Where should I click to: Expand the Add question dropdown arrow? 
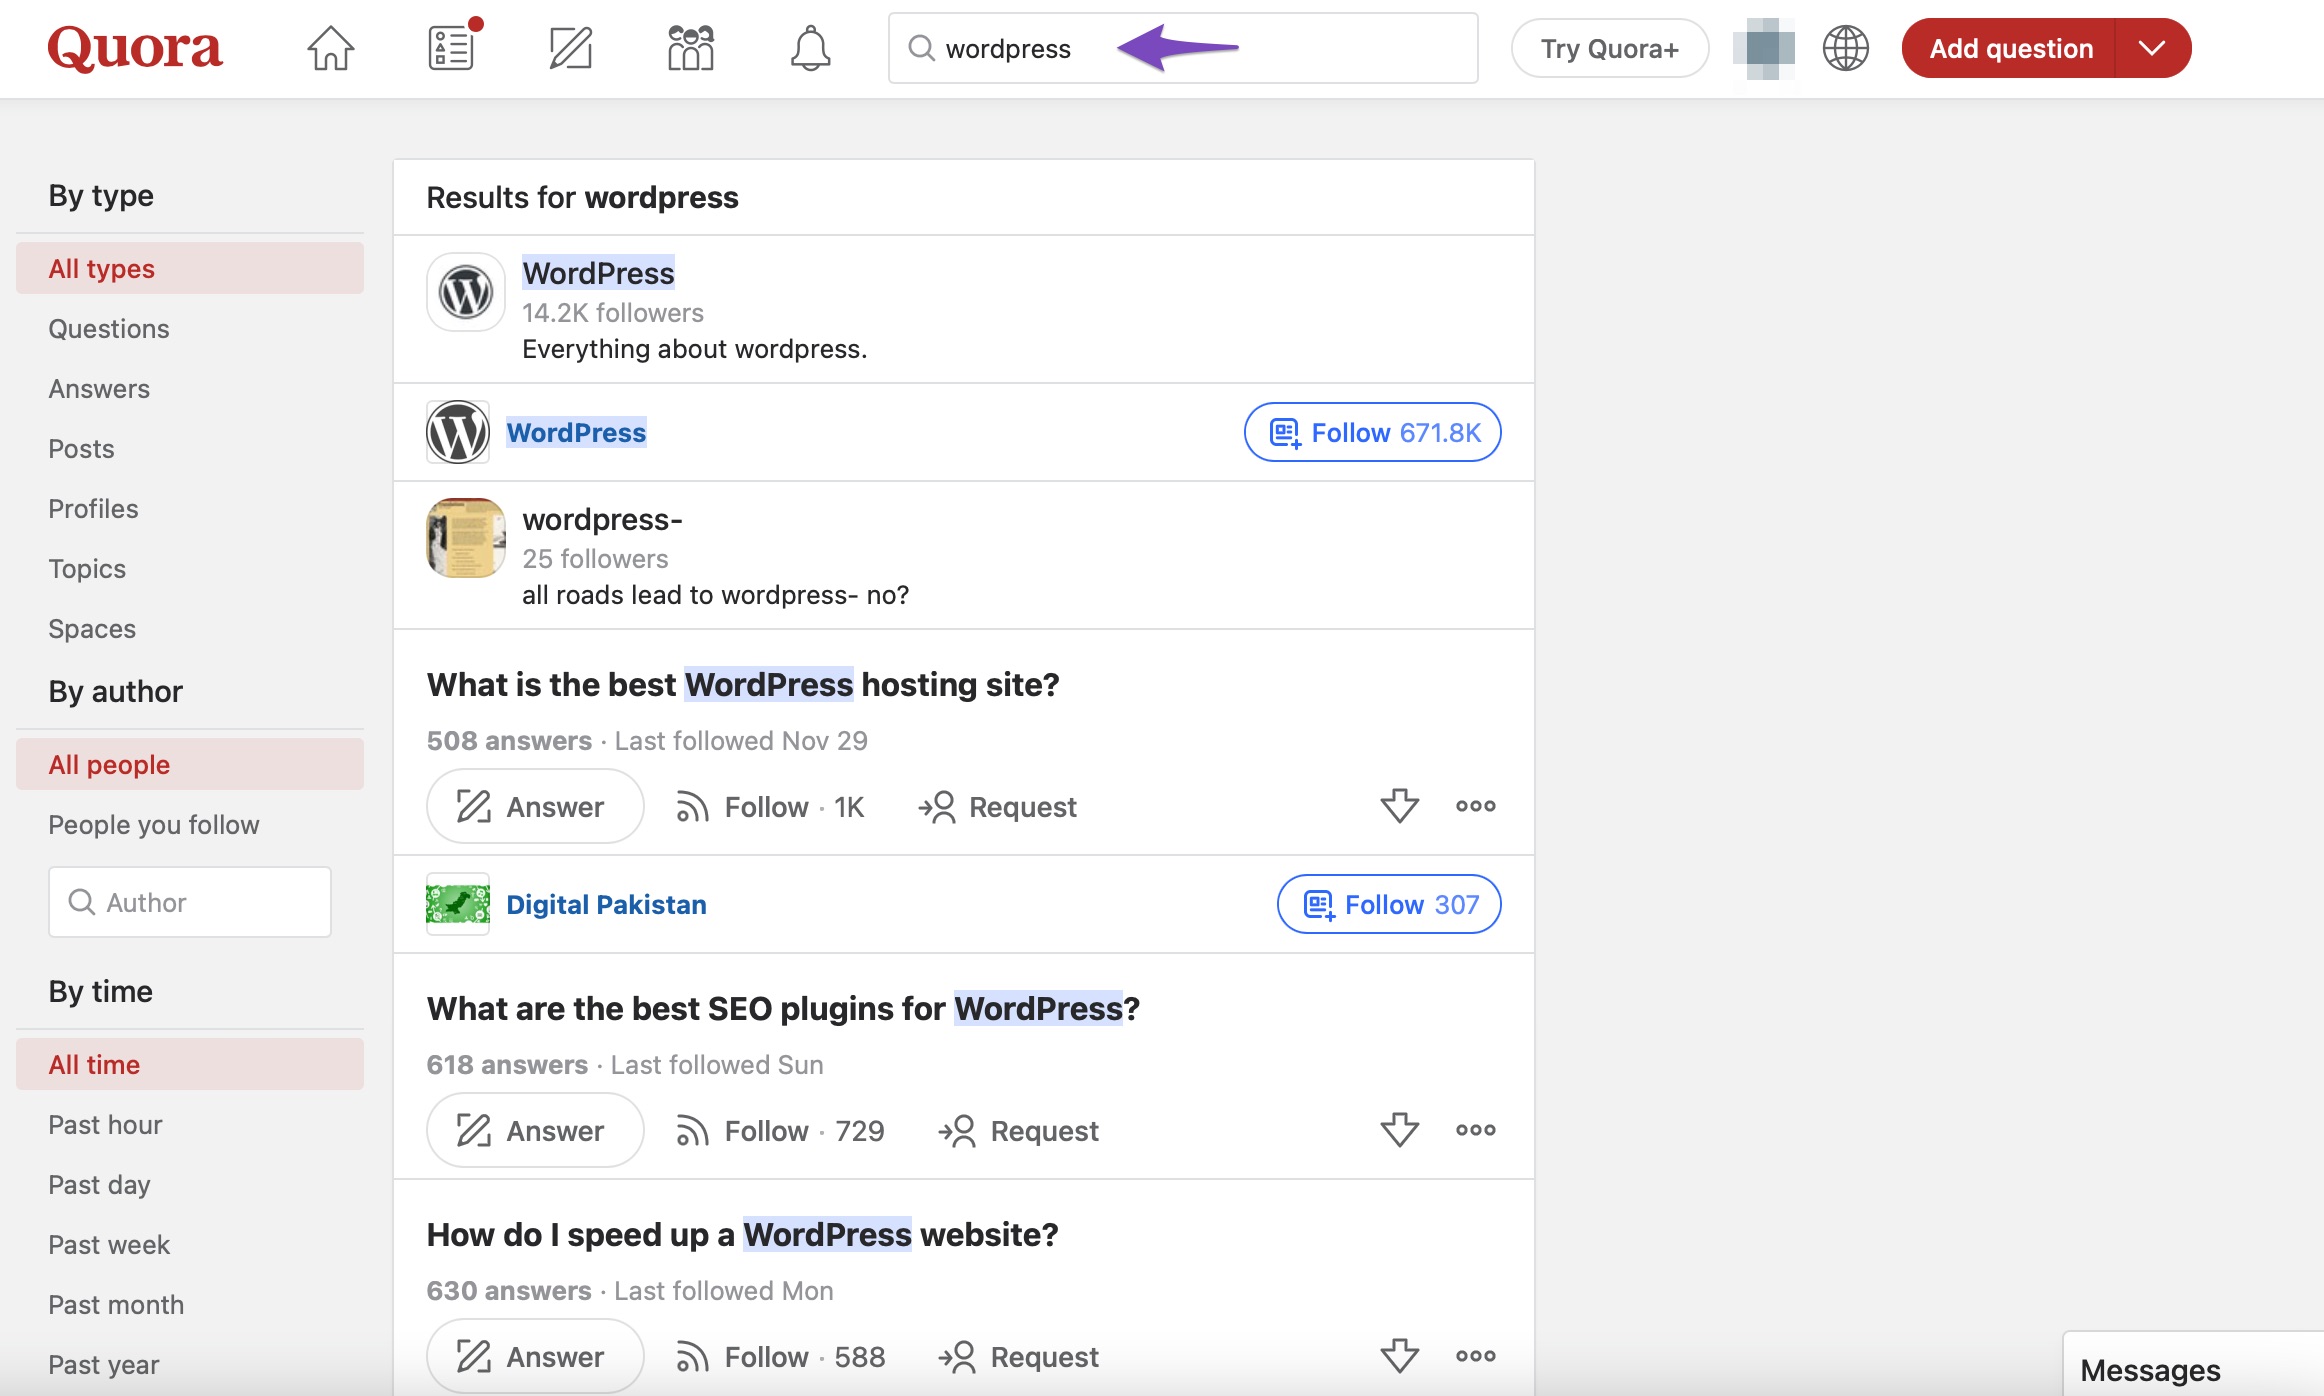point(2152,48)
